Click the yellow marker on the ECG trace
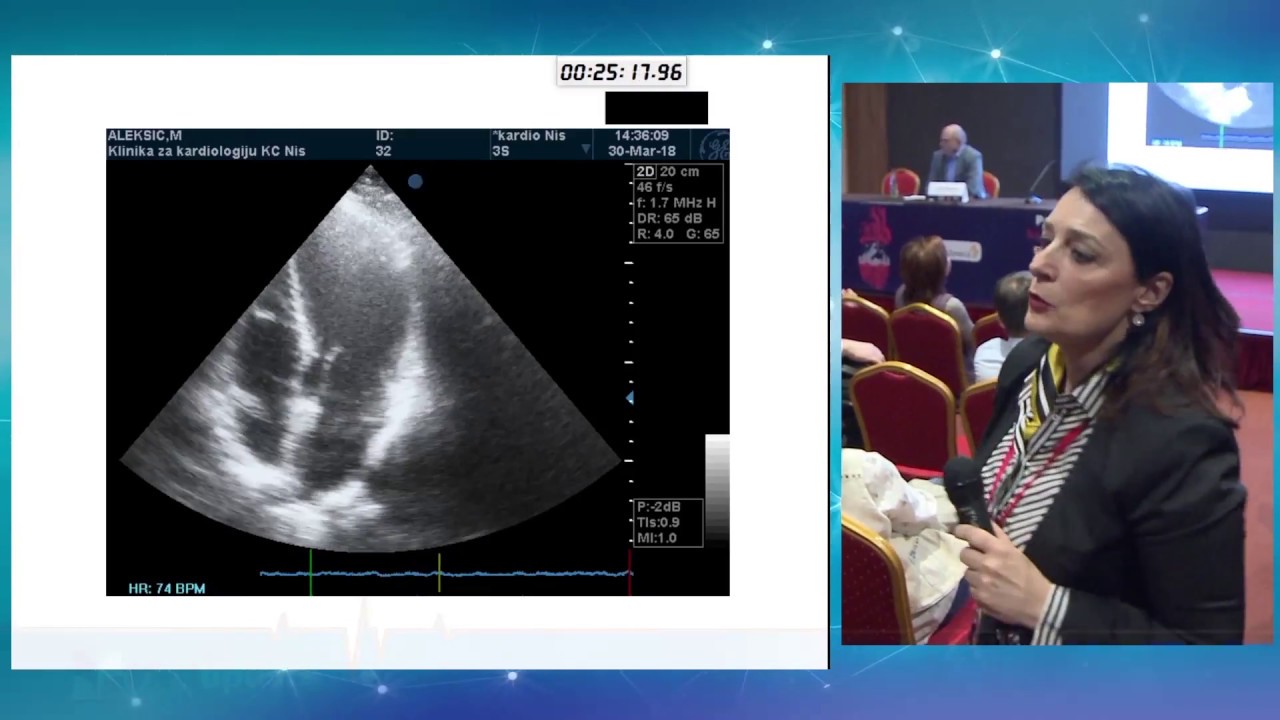Viewport: 1280px width, 720px height. pos(439,572)
